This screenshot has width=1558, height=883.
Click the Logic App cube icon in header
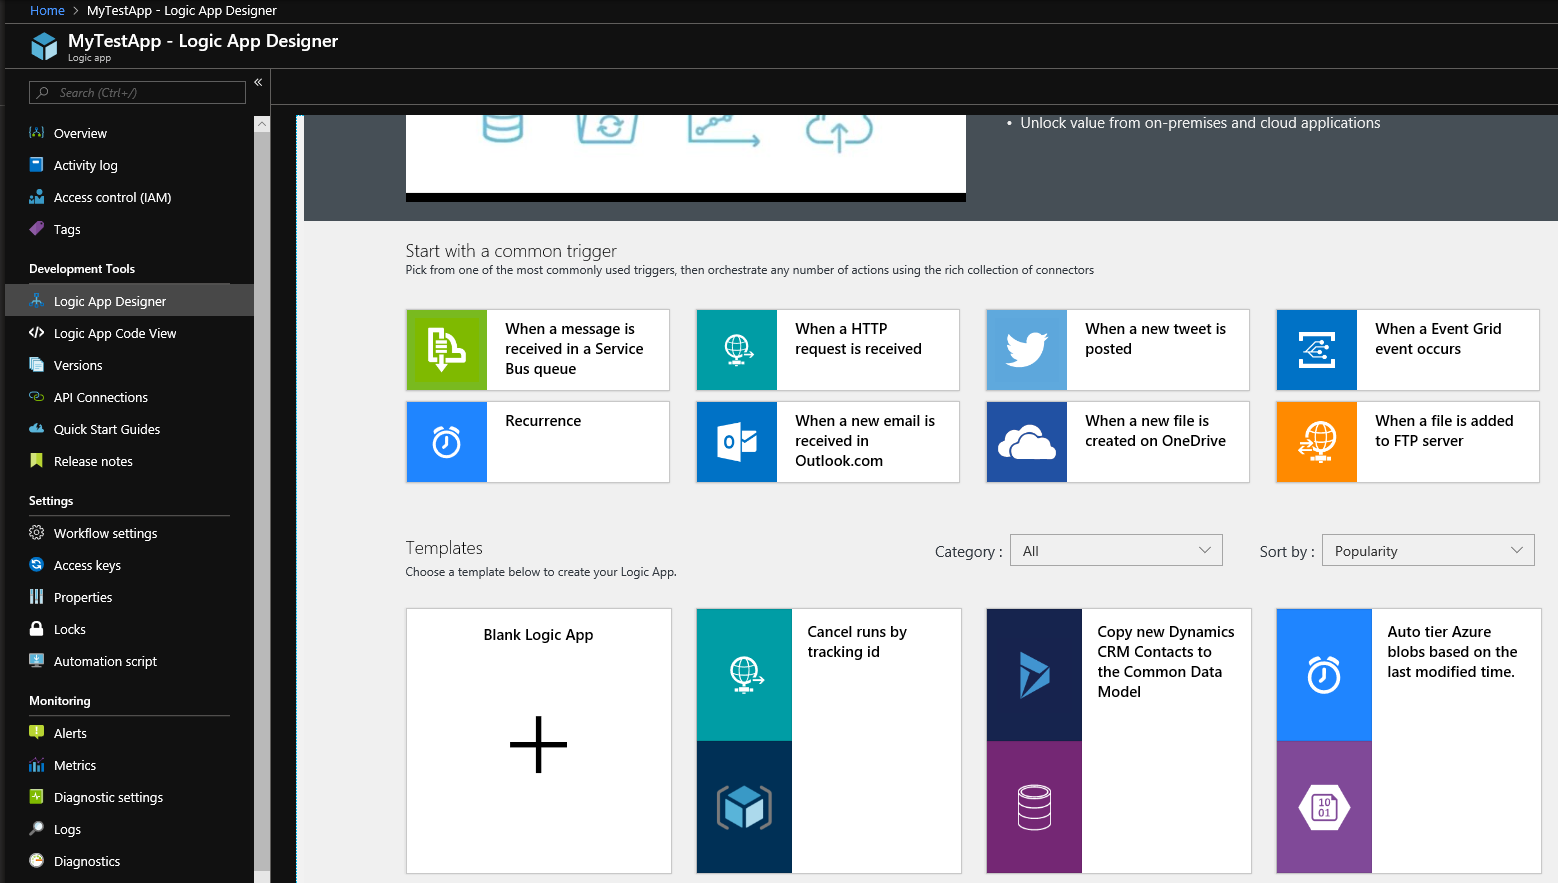45,46
